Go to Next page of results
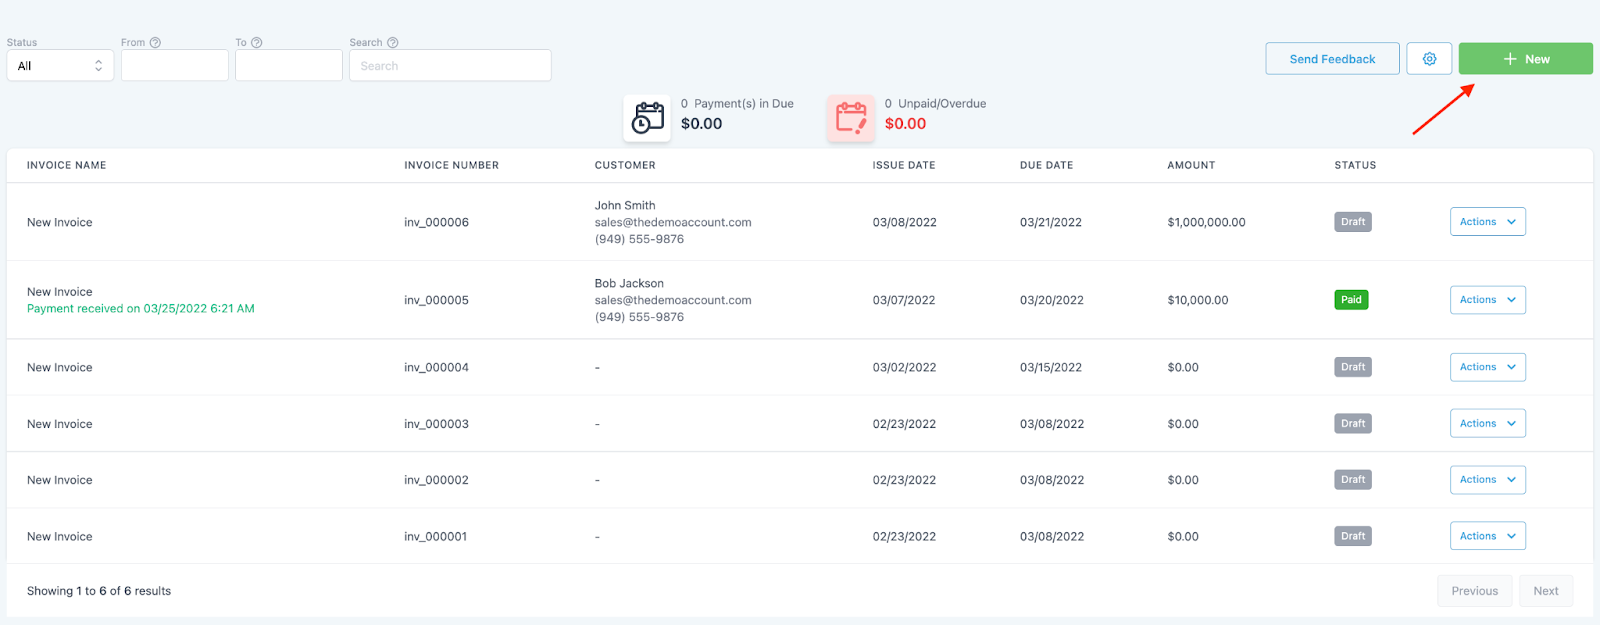1600x625 pixels. point(1545,591)
